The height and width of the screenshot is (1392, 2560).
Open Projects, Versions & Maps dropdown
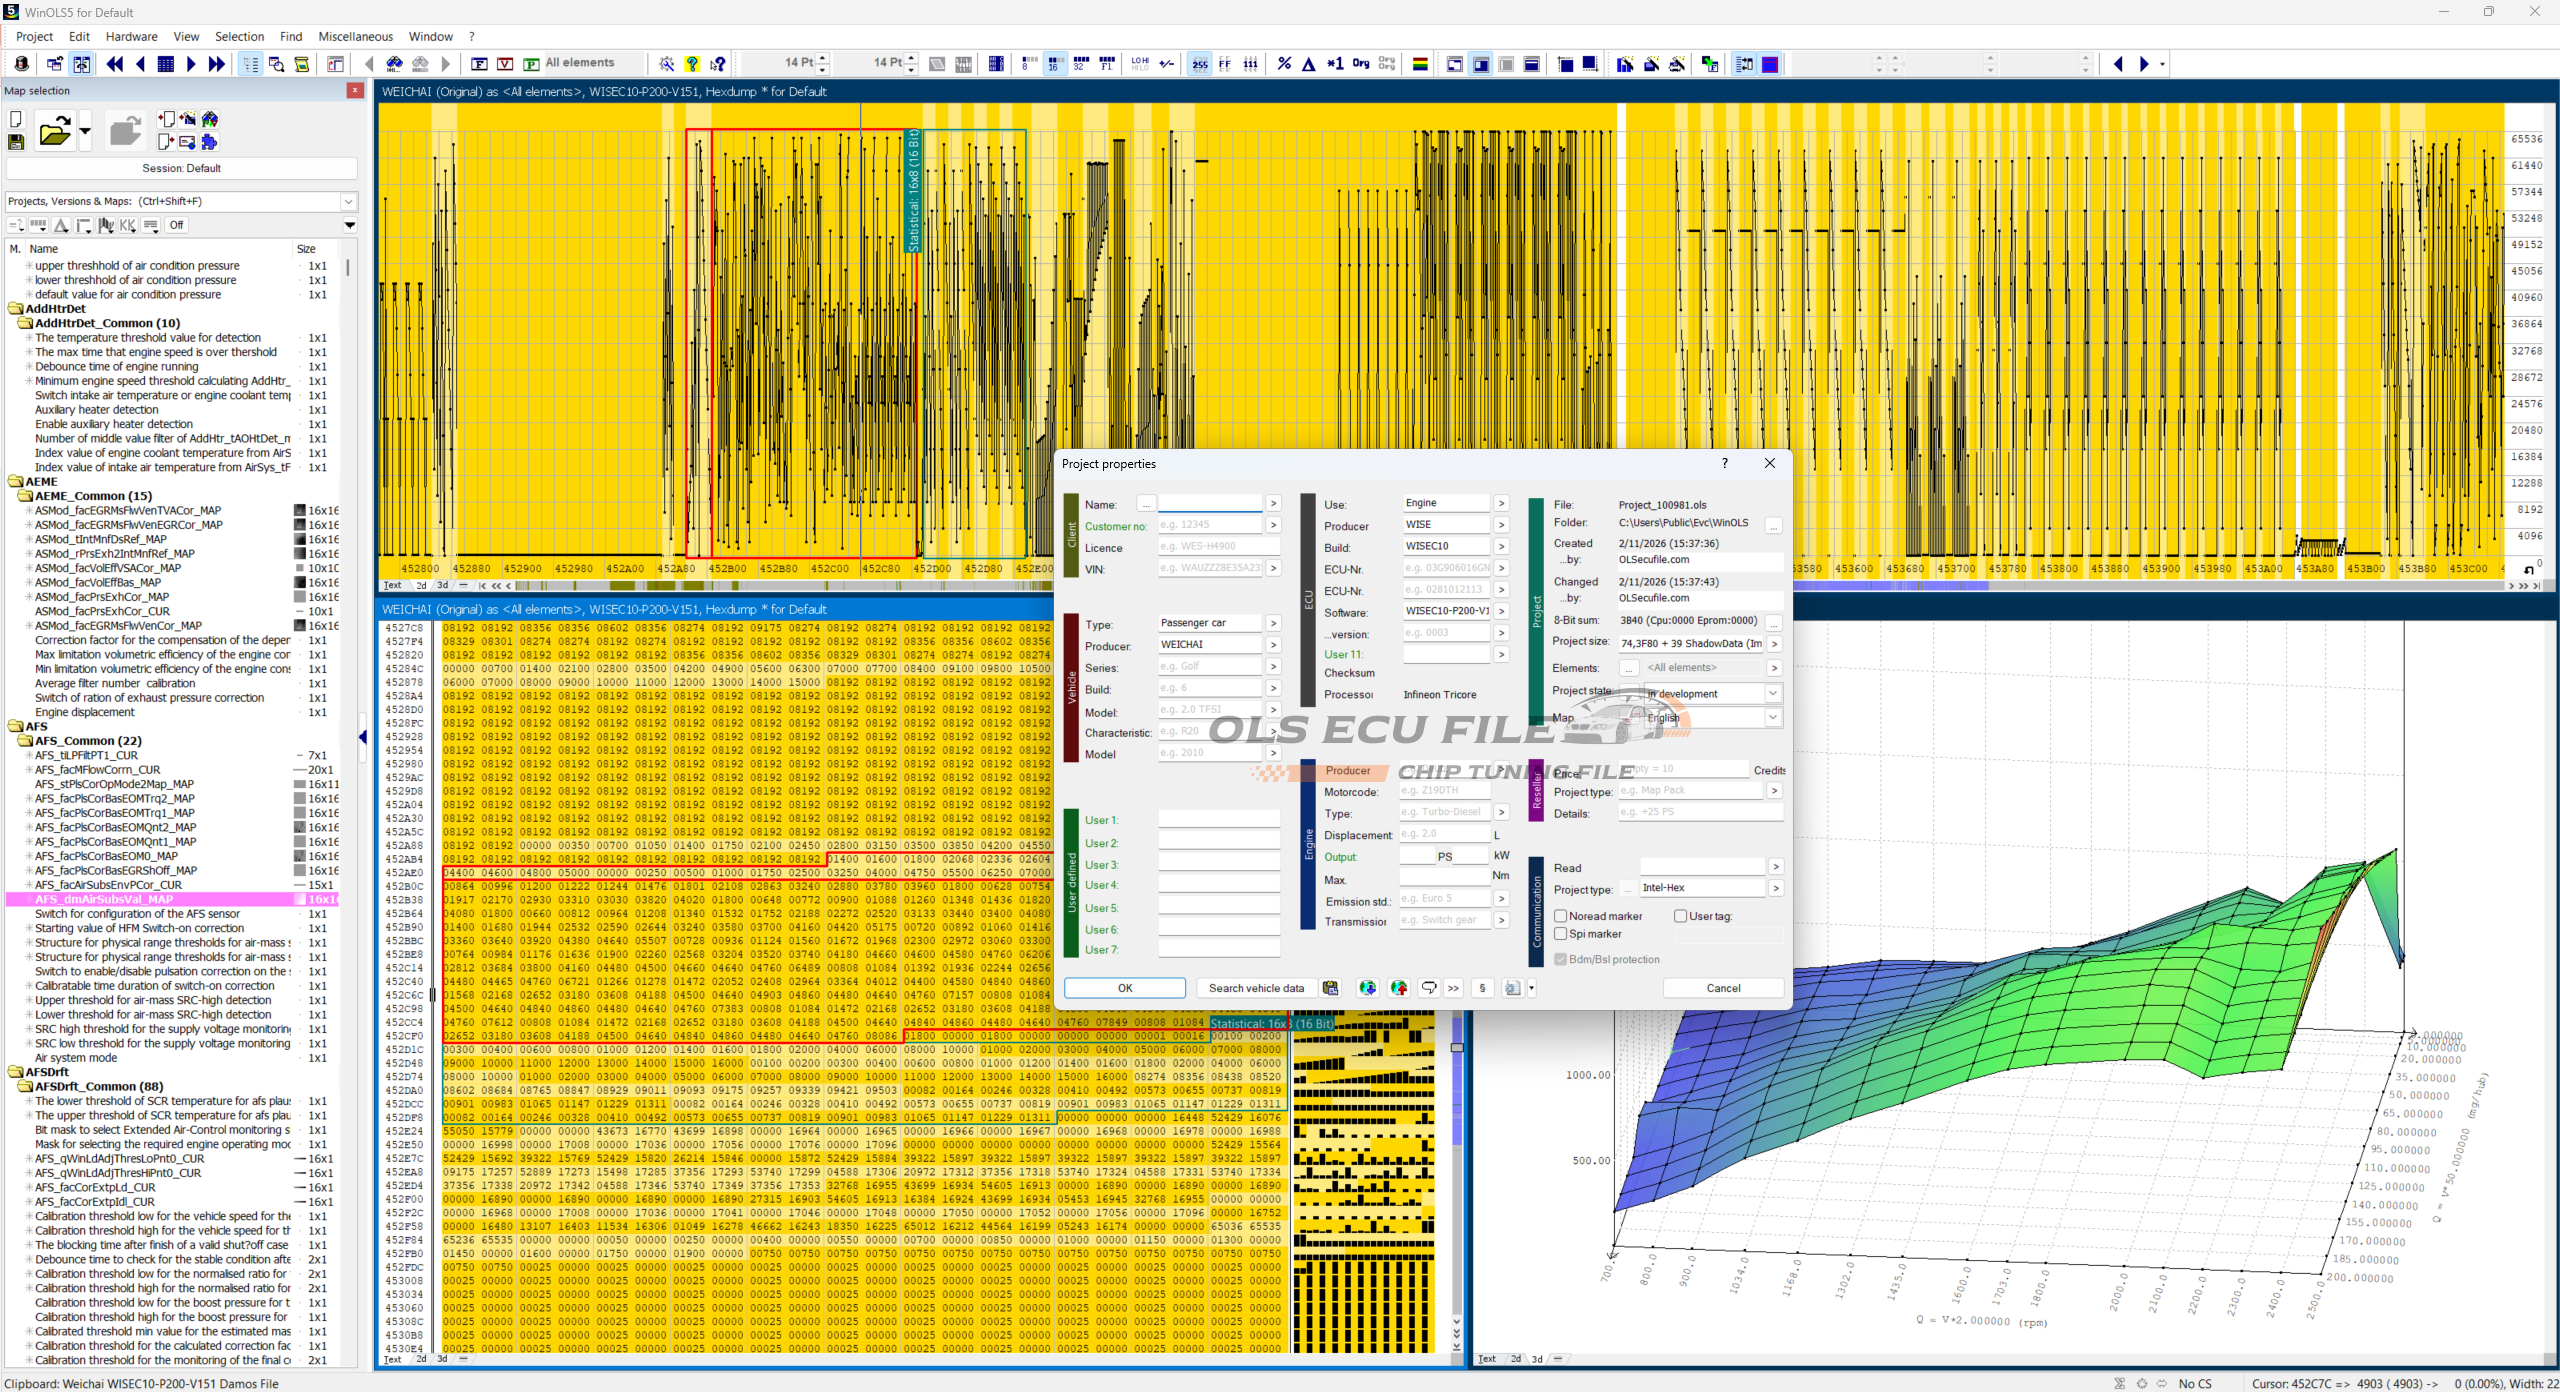[348, 201]
